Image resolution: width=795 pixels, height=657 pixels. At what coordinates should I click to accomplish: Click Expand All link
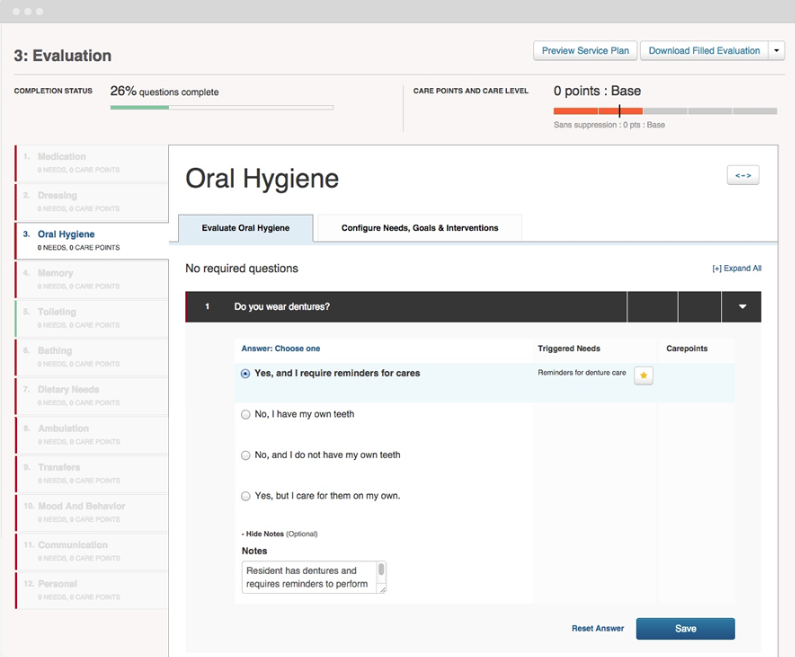[737, 268]
